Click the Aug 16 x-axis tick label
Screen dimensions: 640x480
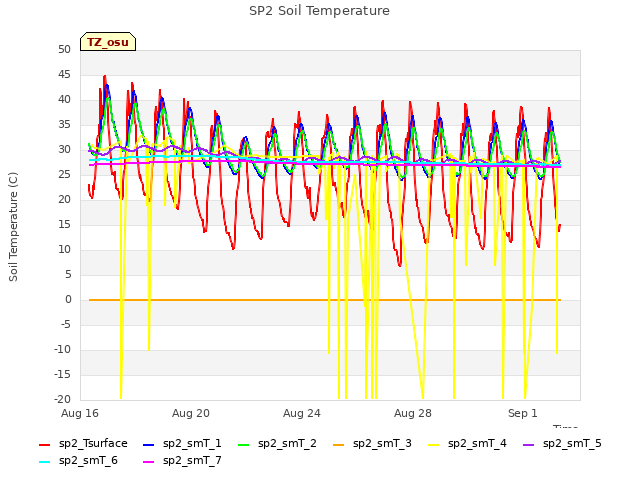(x=80, y=413)
